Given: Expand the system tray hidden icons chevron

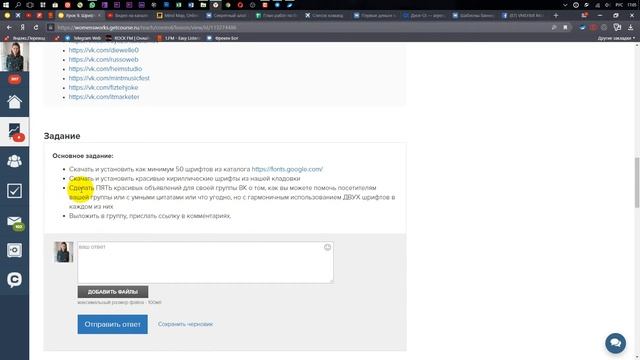Looking at the screenshot, I should pyautogui.click(x=565, y=5).
